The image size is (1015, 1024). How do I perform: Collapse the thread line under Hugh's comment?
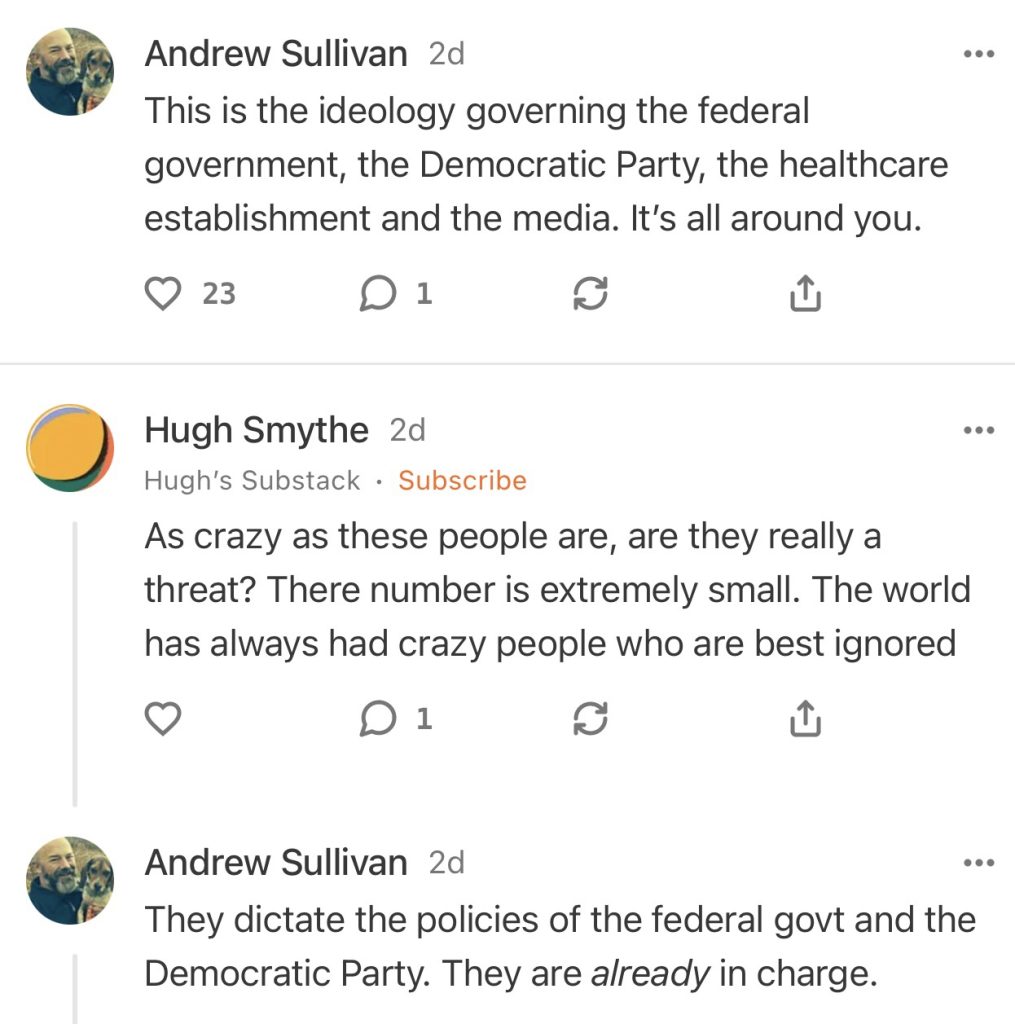(x=76, y=660)
